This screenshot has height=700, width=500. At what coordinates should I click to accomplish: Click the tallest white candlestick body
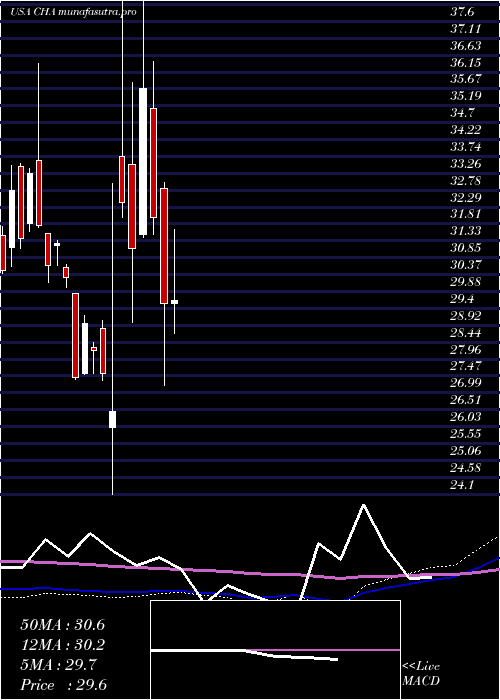coord(143,161)
